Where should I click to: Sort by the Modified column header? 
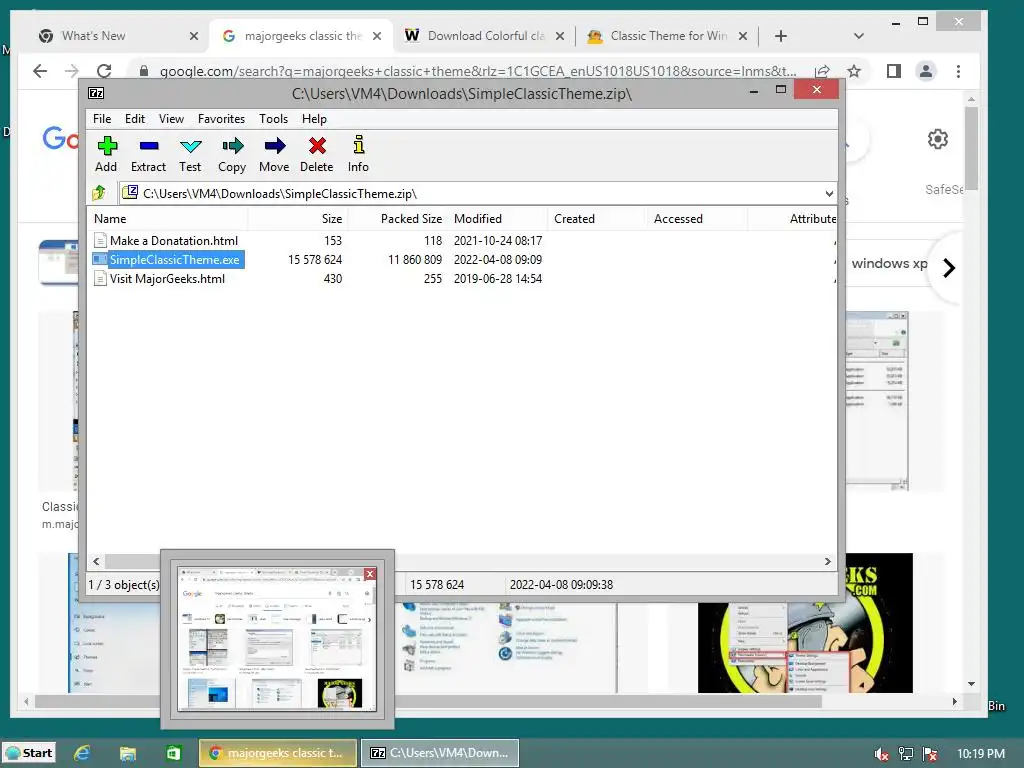(497, 219)
